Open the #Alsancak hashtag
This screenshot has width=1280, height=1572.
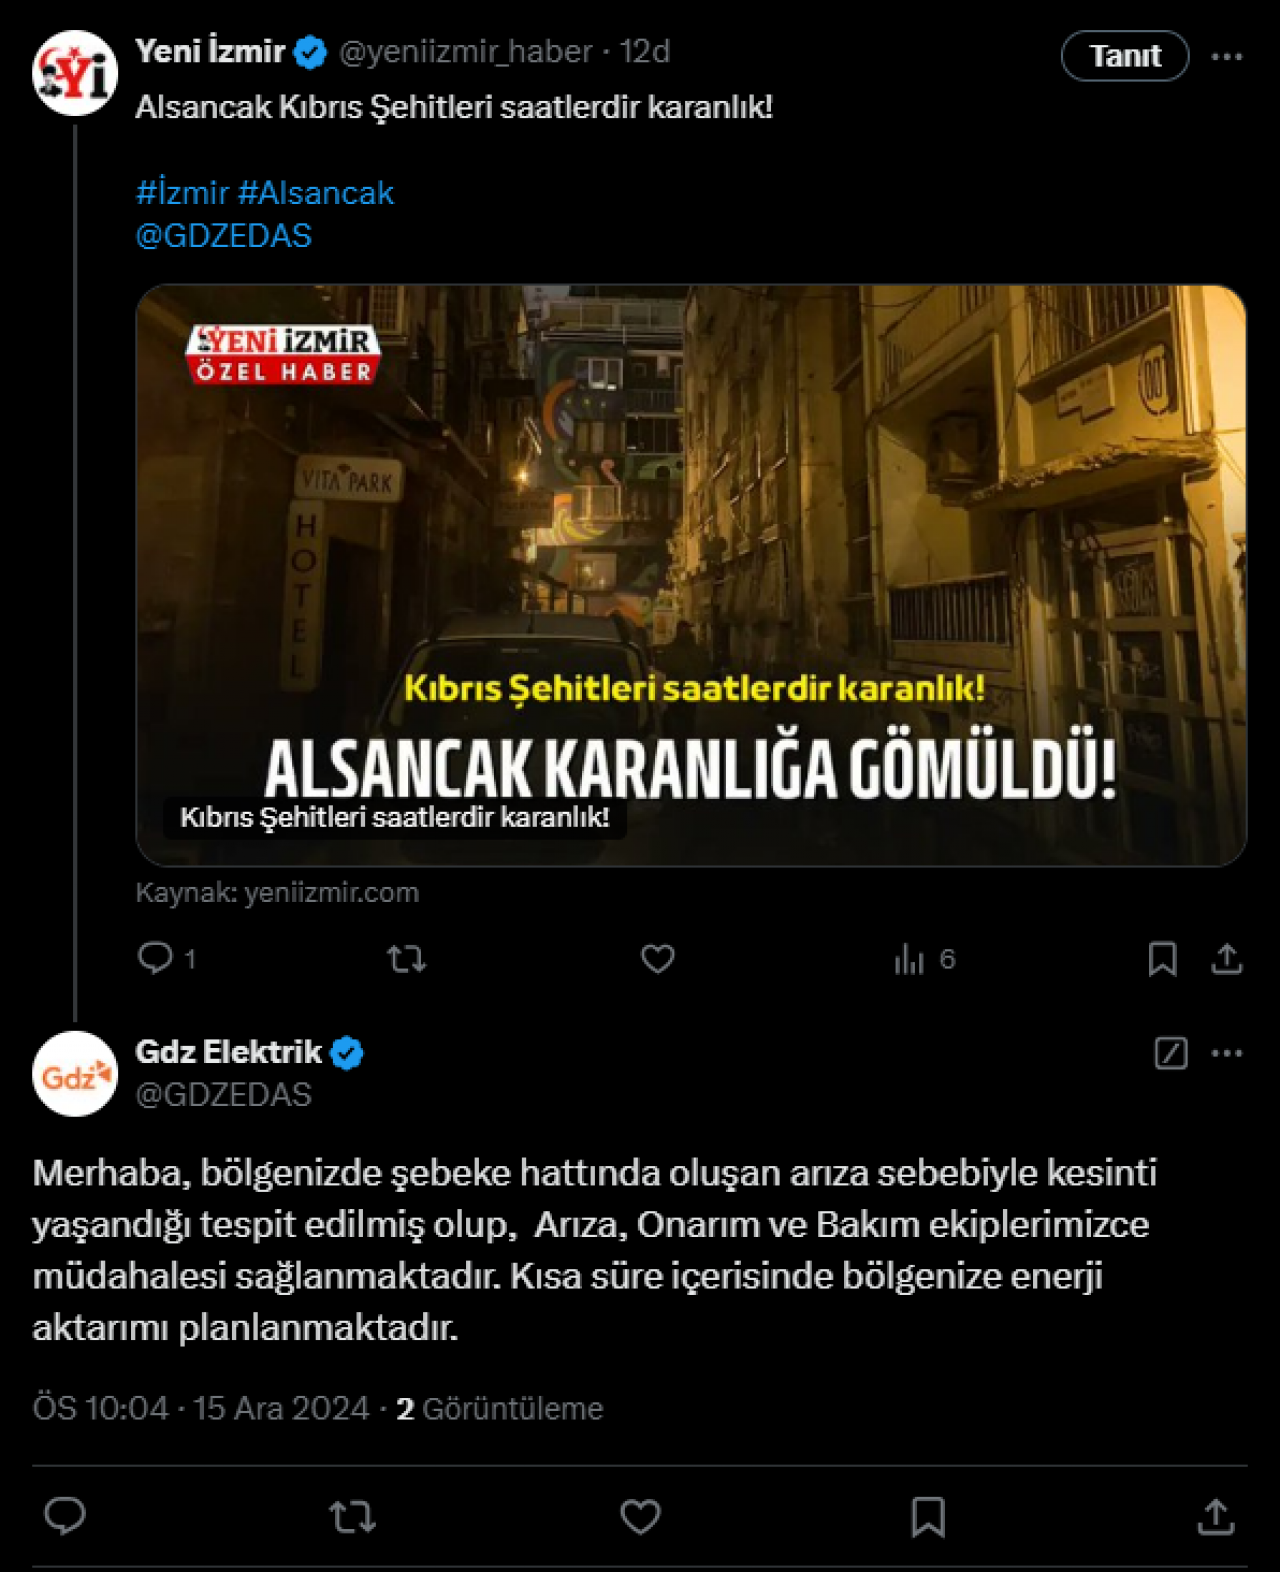coord(316,192)
